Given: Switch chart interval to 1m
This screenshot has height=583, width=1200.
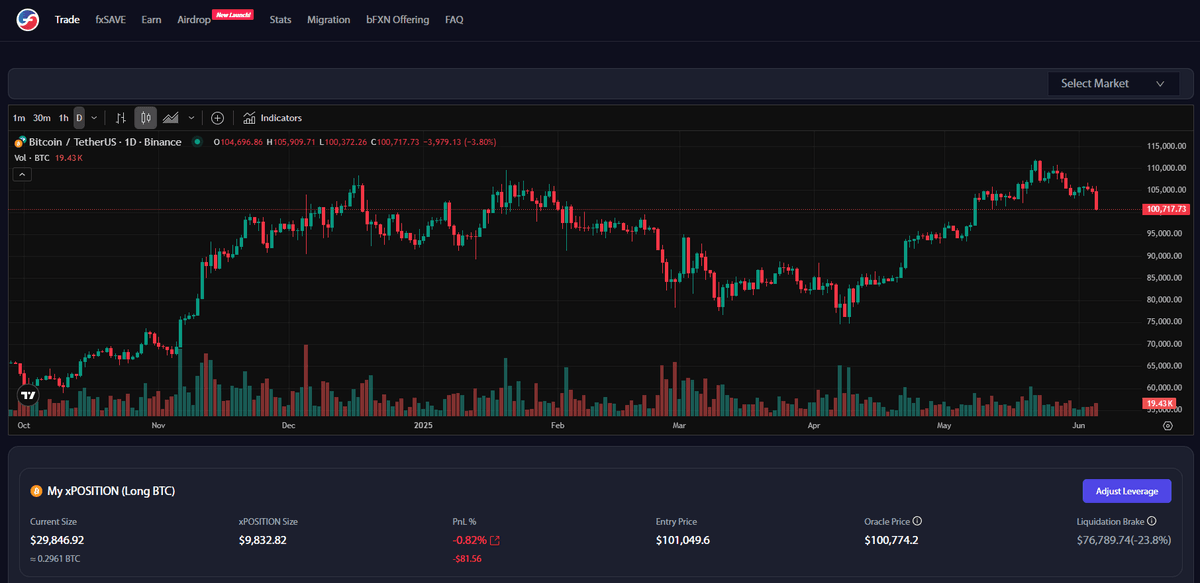Looking at the screenshot, I should 19,118.
